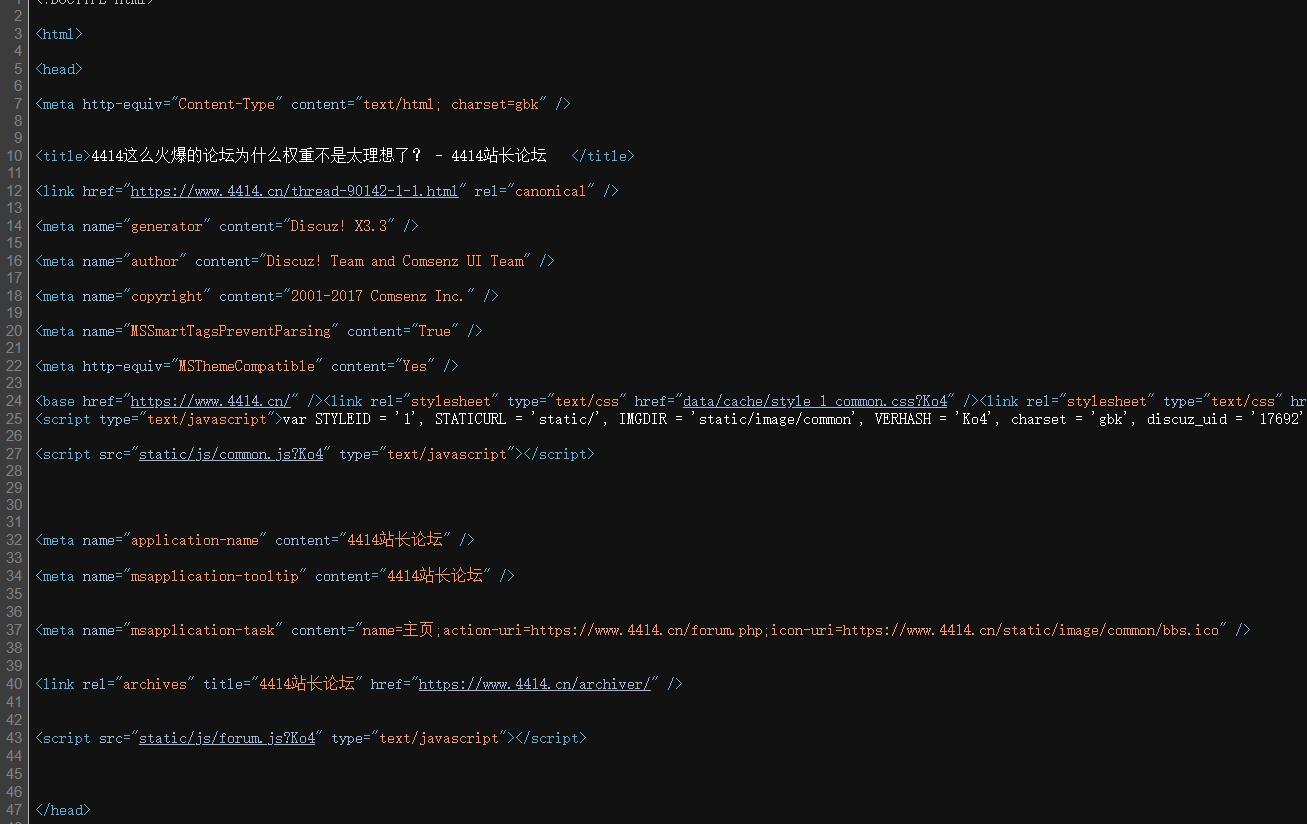Click the discuz_uid = '17692' text
This screenshot has height=824, width=1307.
point(1226,419)
